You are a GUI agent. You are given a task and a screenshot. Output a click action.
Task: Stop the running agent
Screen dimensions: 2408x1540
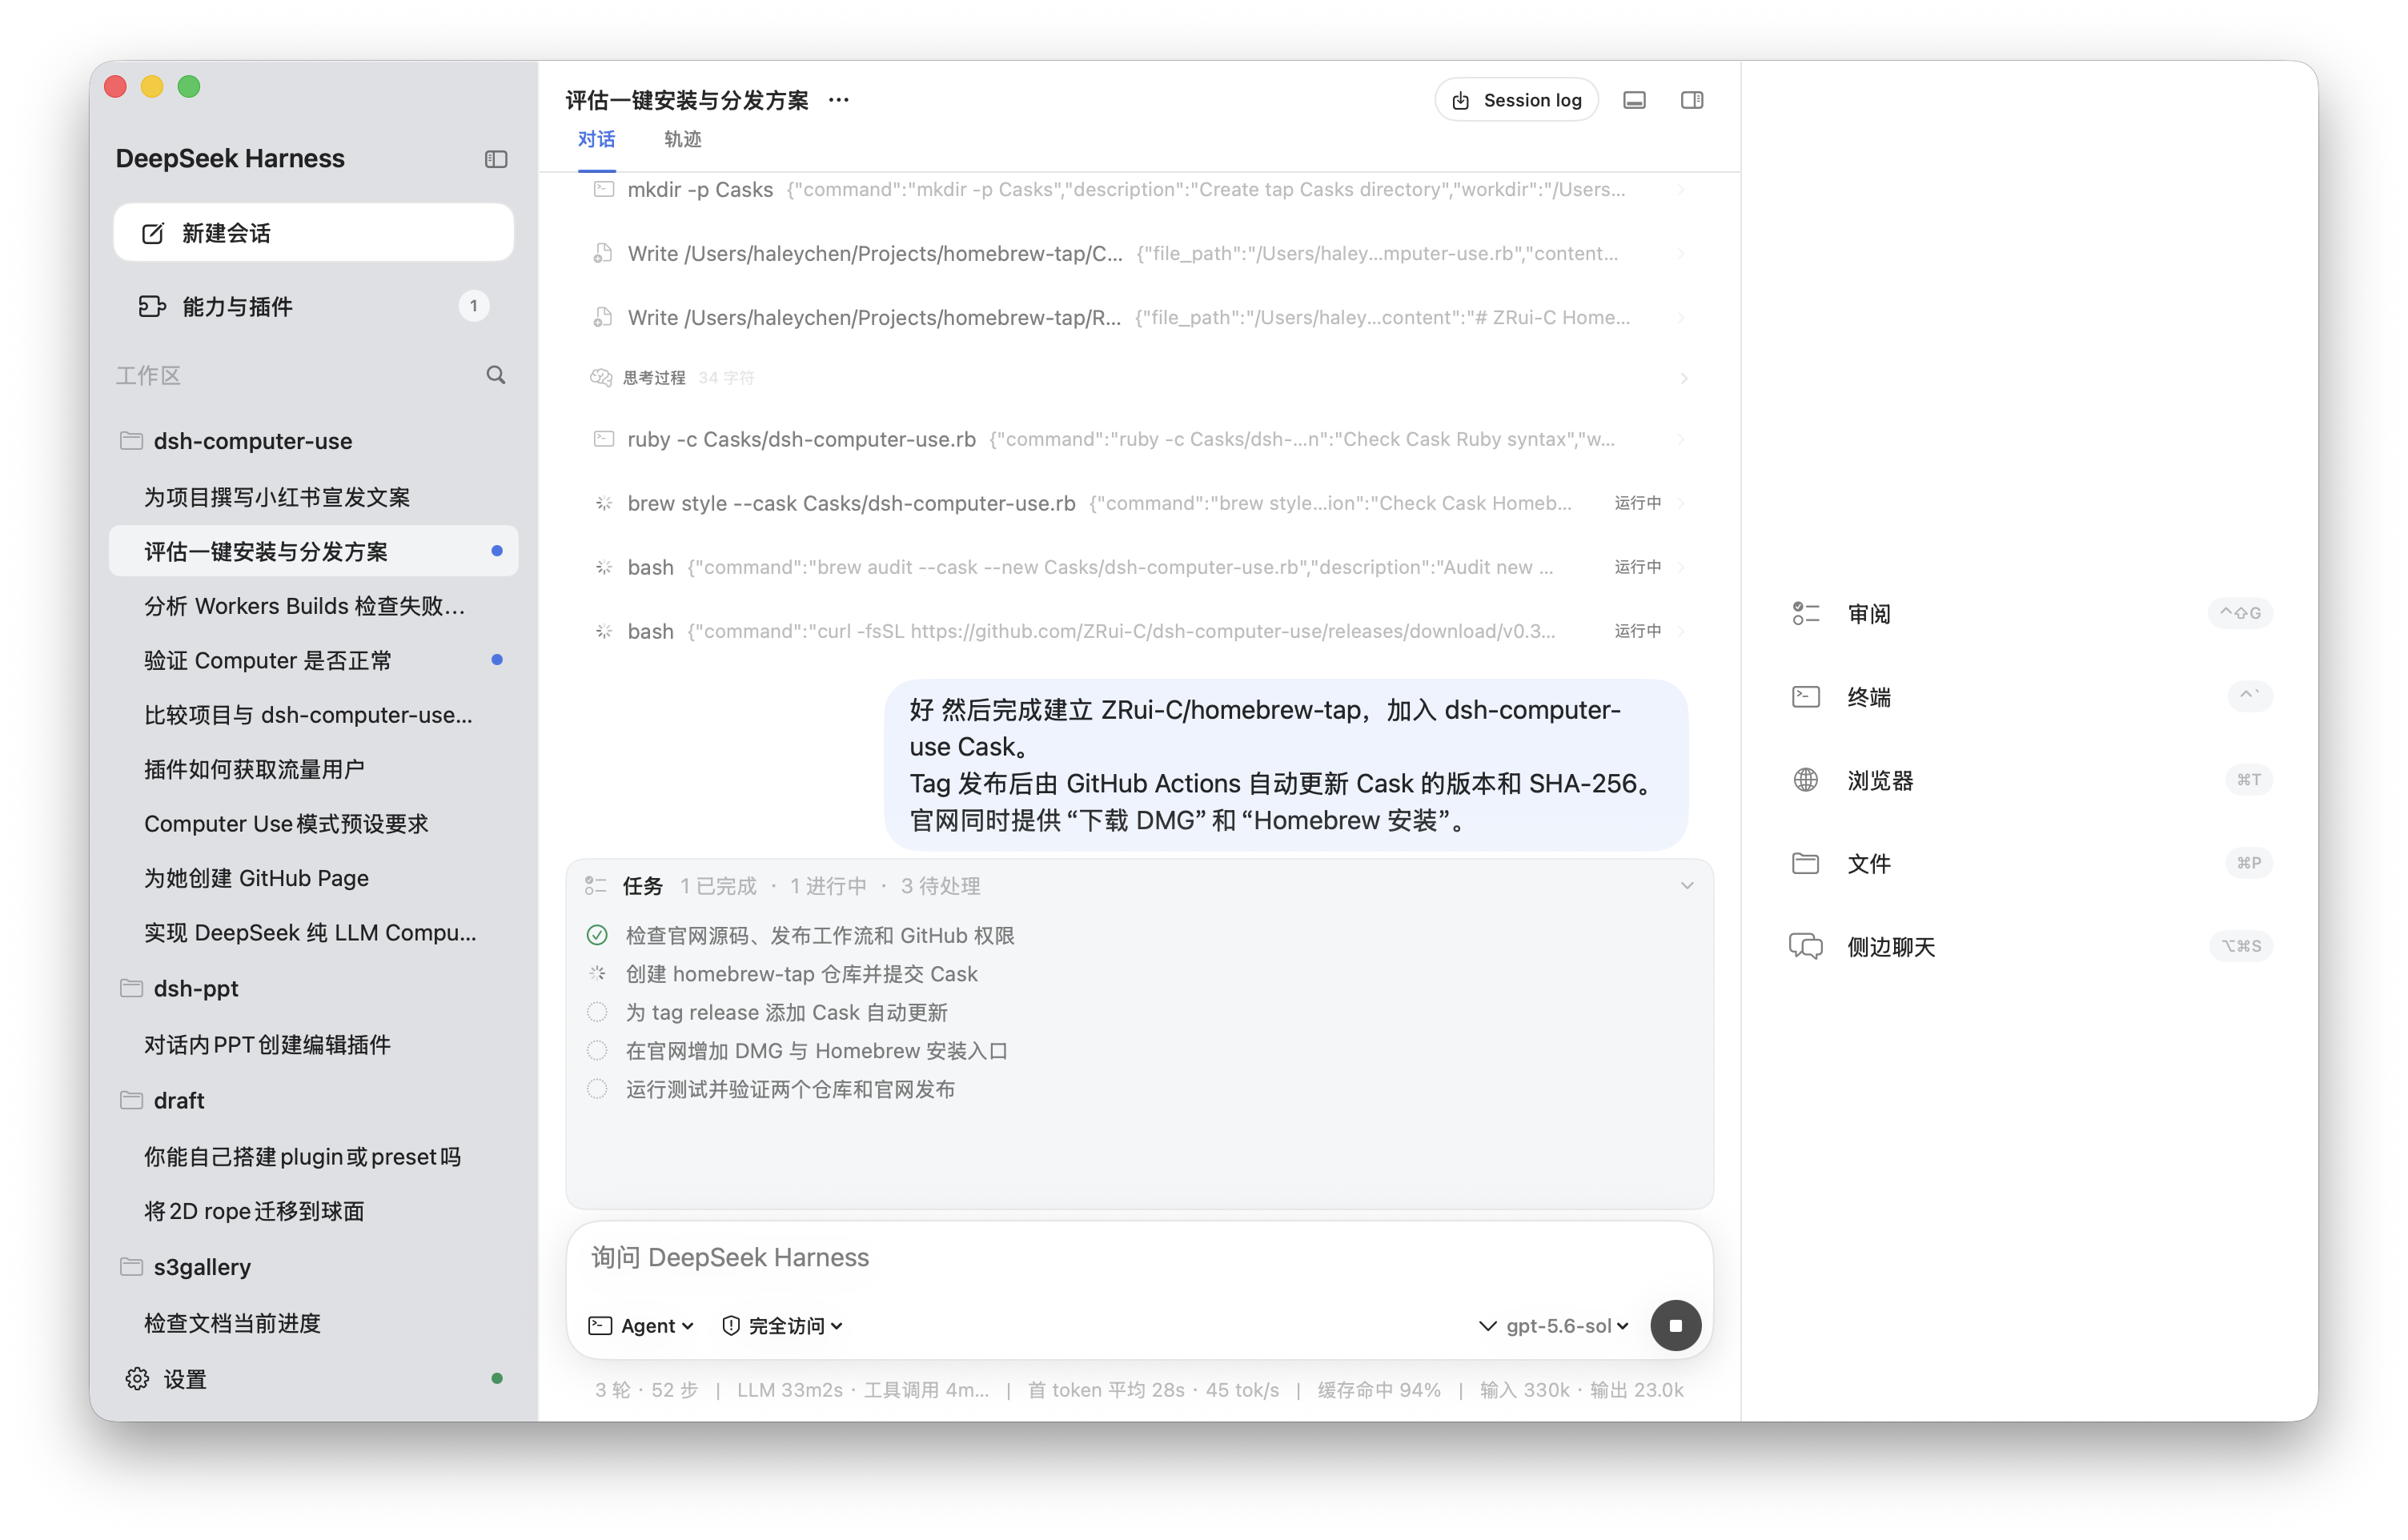click(x=1676, y=1325)
